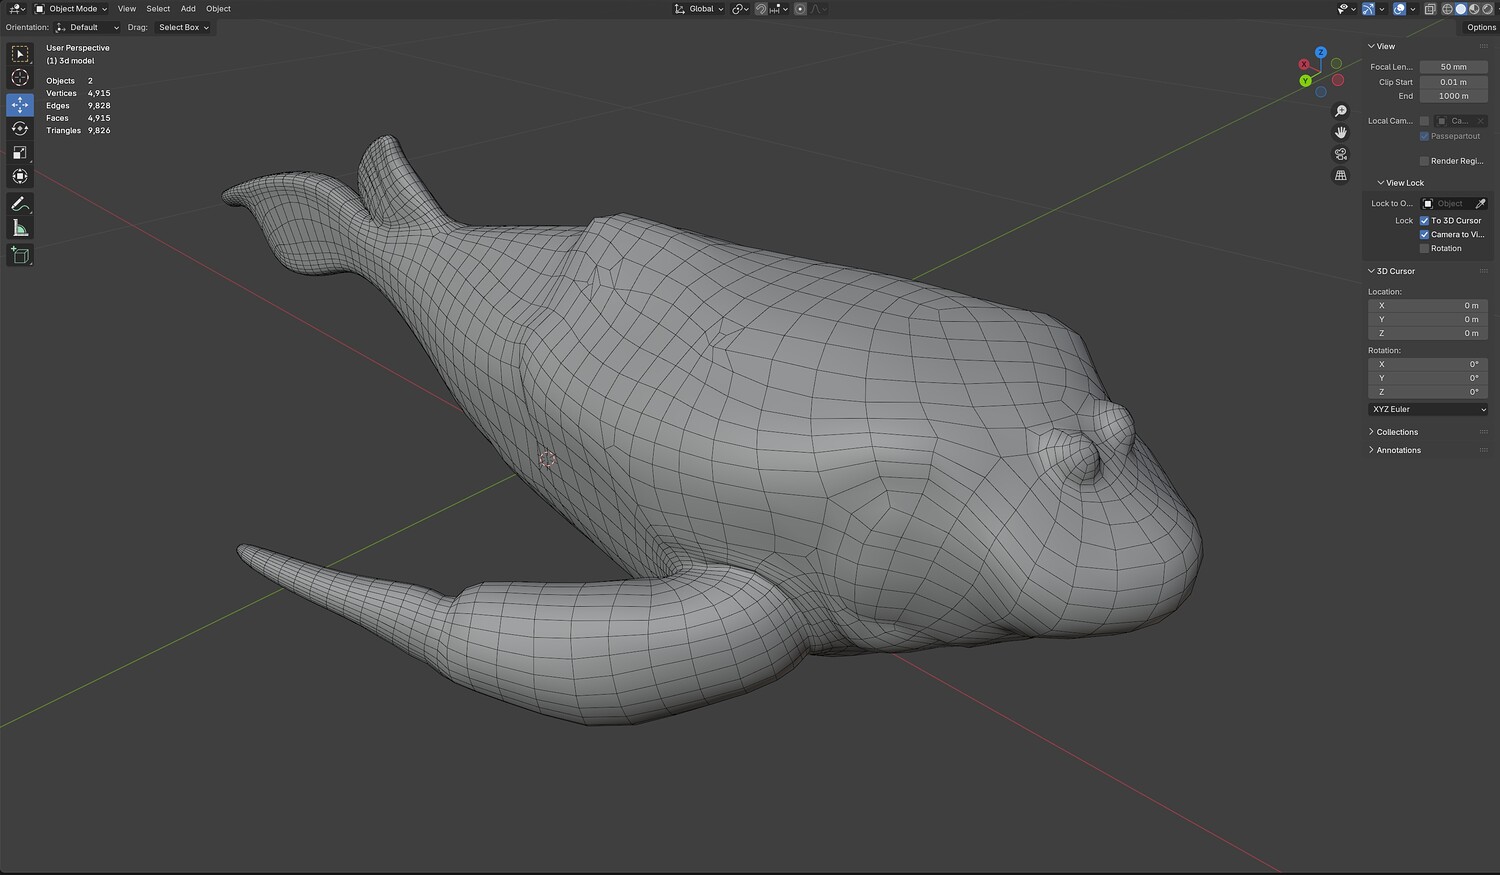Click the eyedropper beside Lock to Object
Image resolution: width=1500 pixels, height=875 pixels.
click(1481, 204)
